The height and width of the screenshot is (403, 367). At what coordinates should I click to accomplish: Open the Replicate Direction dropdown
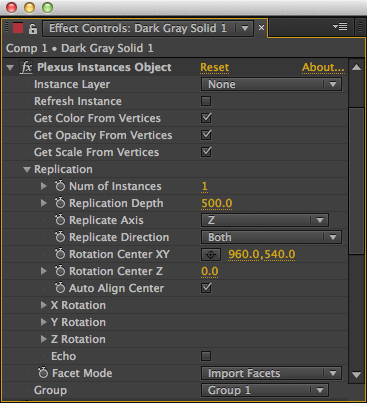point(271,237)
